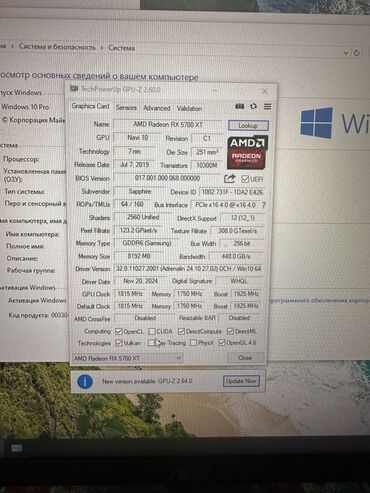Enable the CUDA checkbox
The height and width of the screenshot is (493, 370).
[x=152, y=331]
